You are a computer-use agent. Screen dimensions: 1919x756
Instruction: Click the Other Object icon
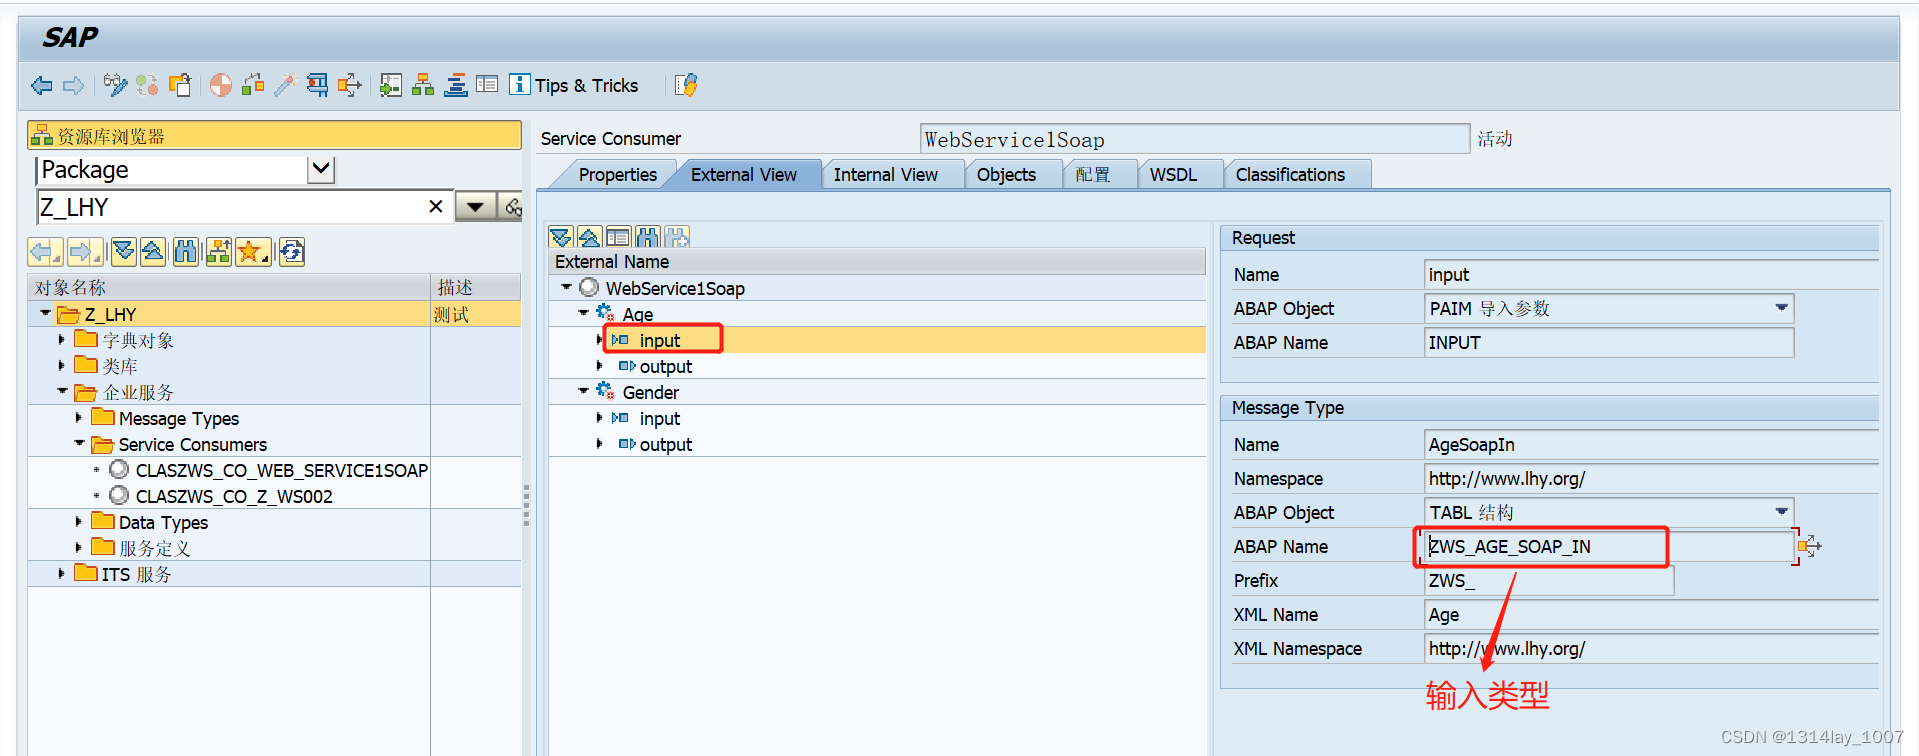click(x=180, y=86)
